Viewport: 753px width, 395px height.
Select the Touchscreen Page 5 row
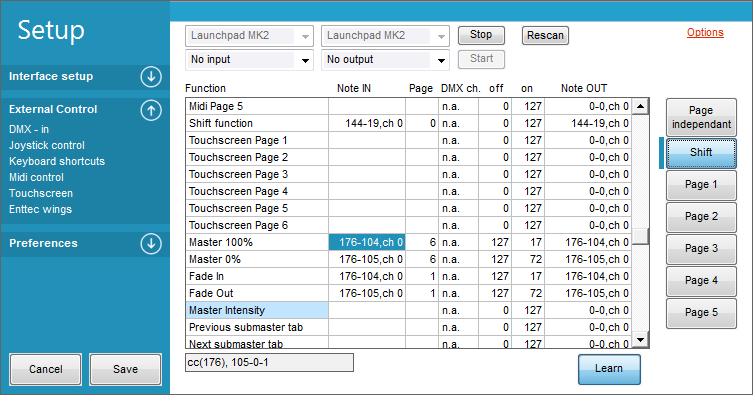408,208
